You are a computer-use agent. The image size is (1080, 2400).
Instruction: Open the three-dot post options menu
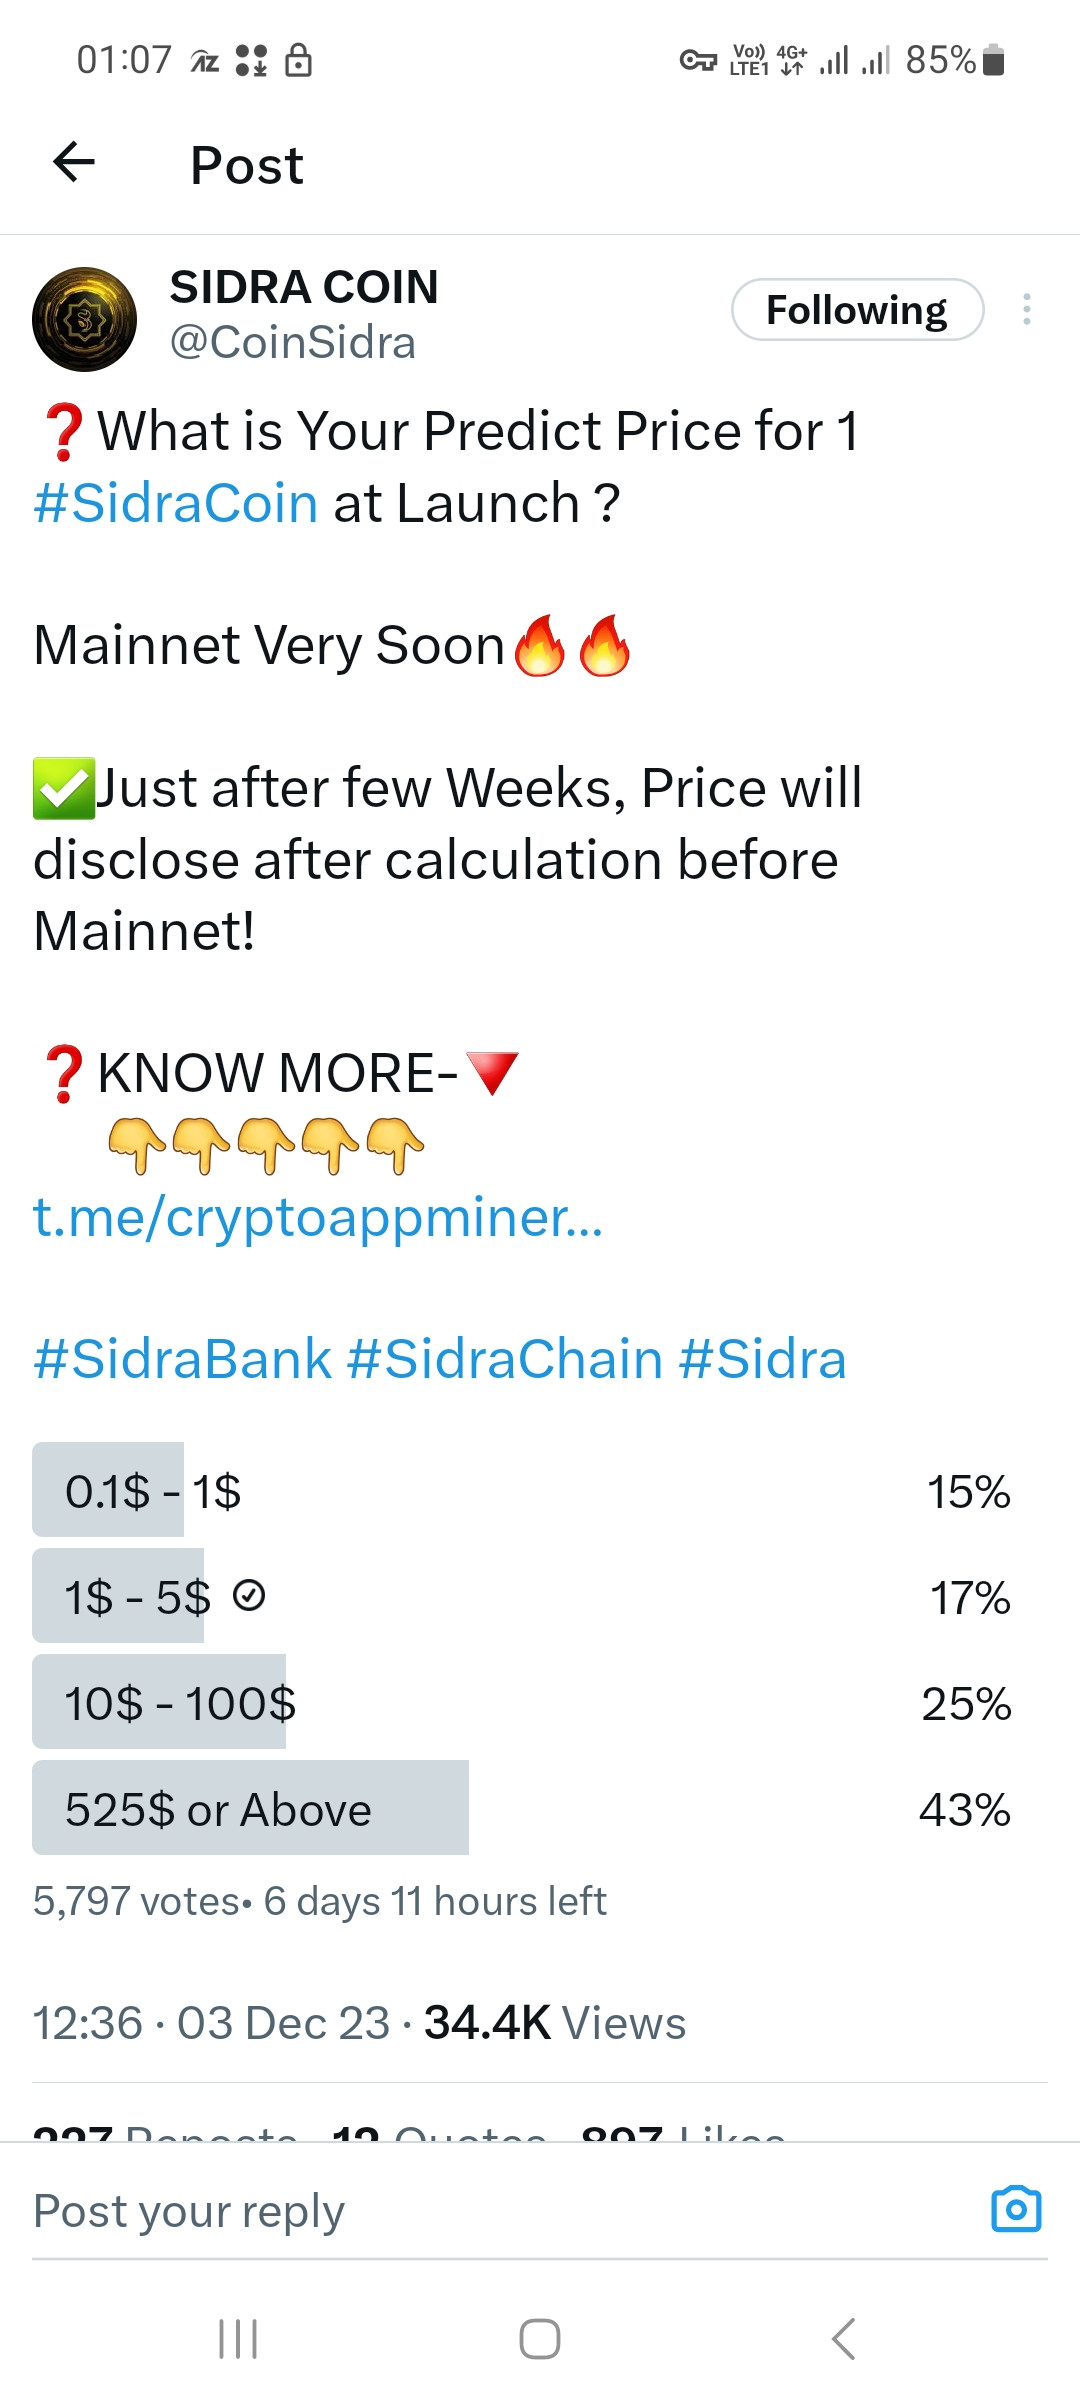pyautogui.click(x=1026, y=310)
